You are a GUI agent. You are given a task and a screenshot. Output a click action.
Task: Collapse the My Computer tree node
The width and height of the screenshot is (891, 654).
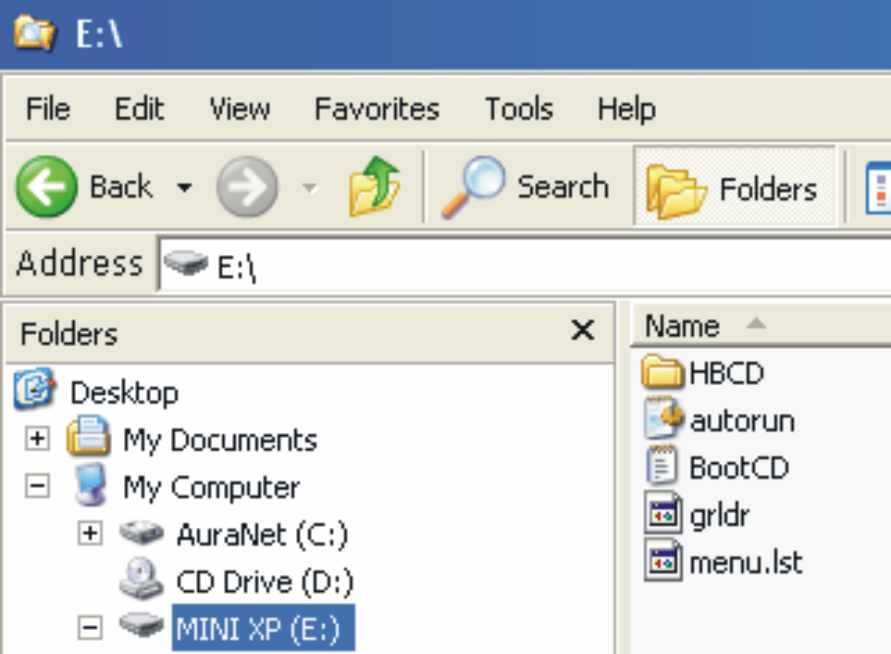(x=38, y=486)
